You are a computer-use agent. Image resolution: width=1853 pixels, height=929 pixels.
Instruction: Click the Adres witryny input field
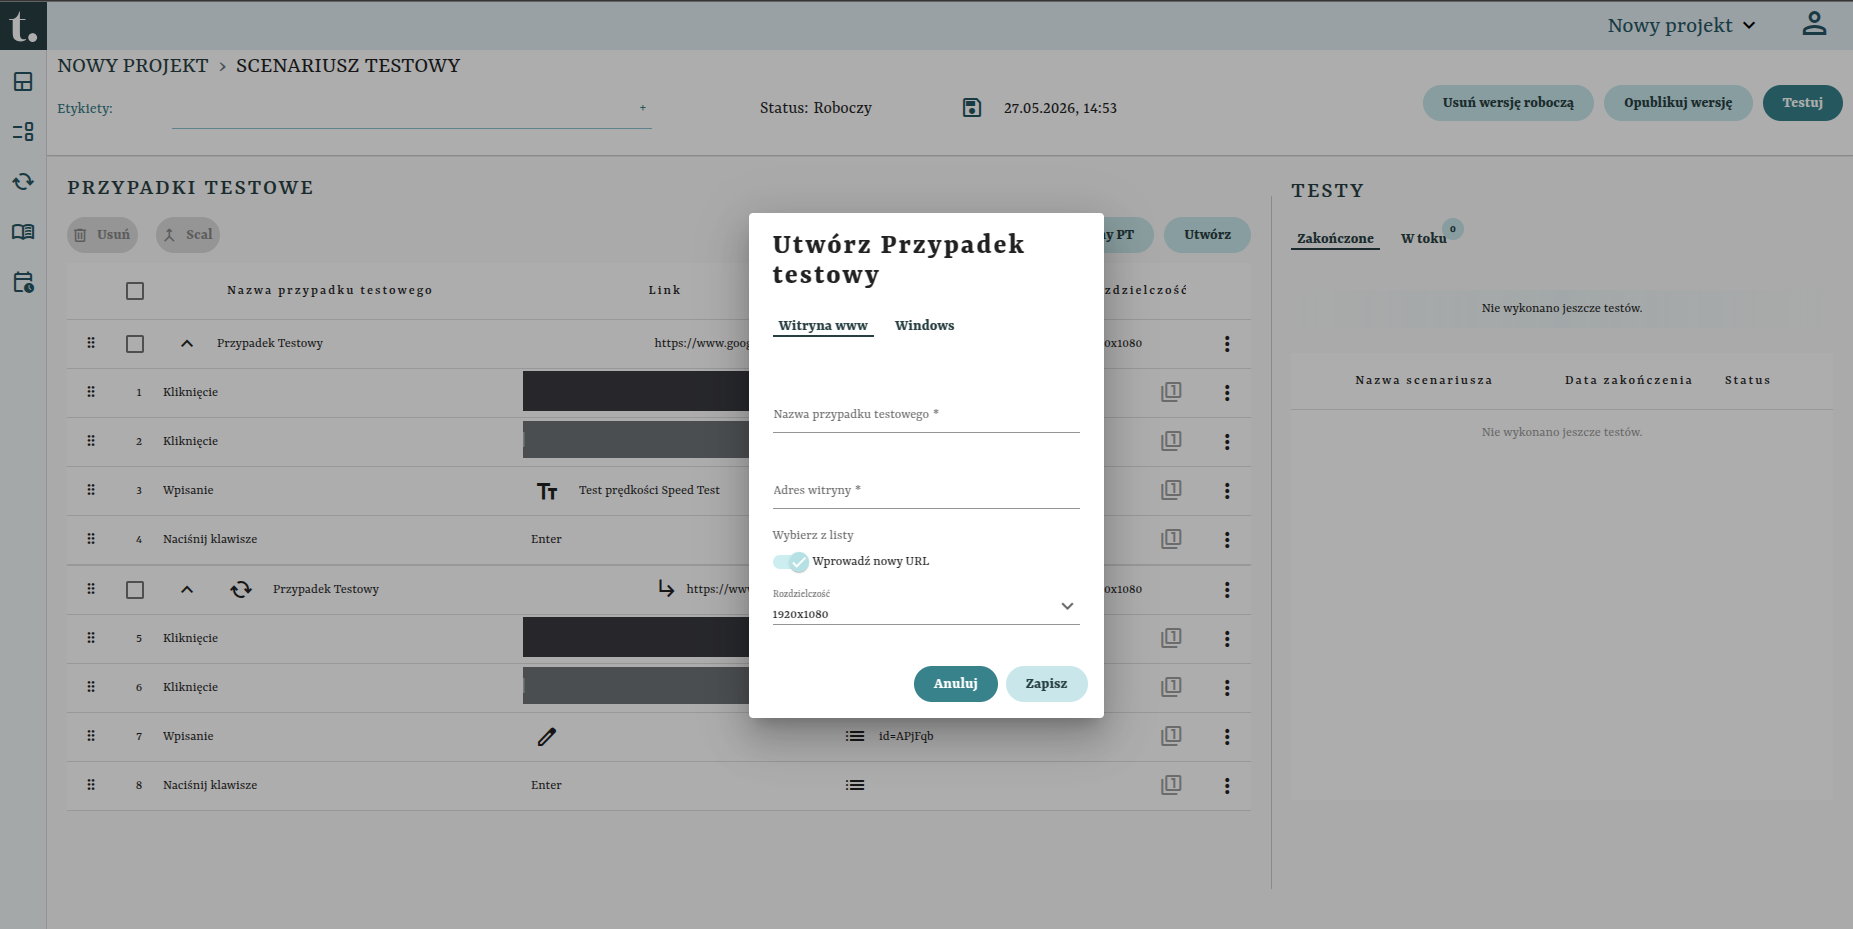(x=926, y=490)
